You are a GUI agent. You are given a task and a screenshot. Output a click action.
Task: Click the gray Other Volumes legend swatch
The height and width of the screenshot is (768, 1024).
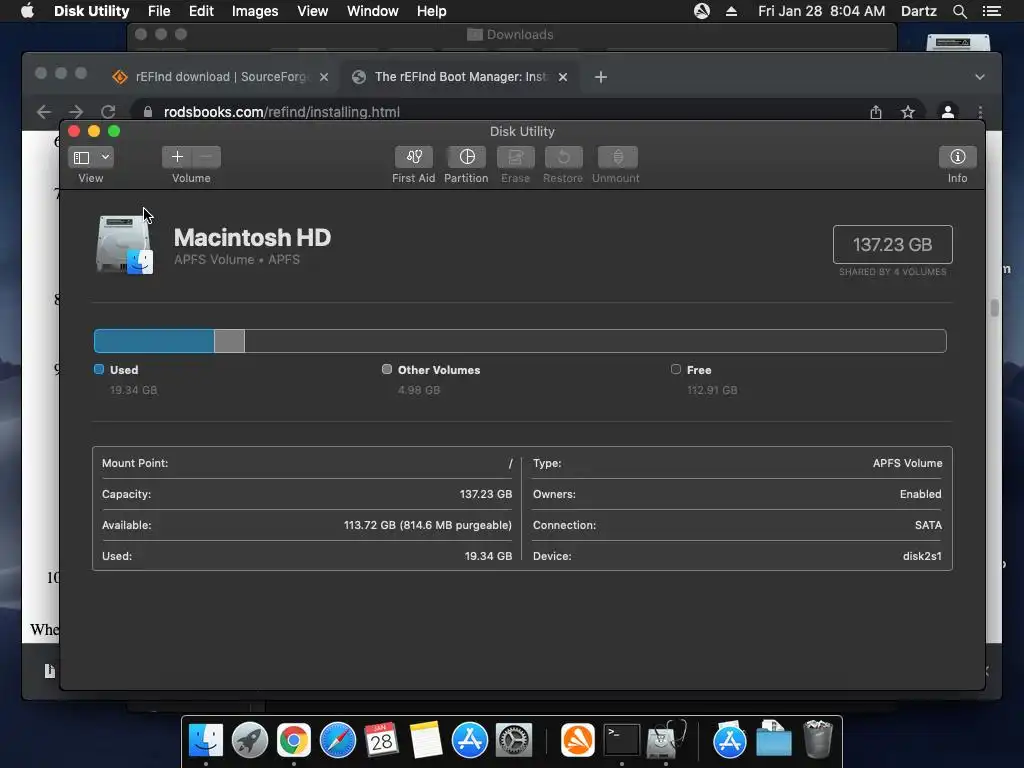(x=387, y=369)
